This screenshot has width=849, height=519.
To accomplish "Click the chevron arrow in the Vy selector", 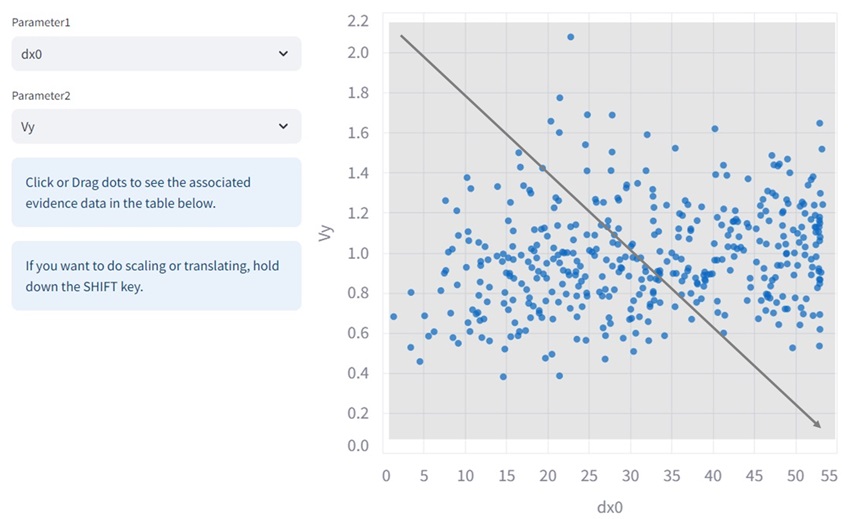I will [283, 127].
